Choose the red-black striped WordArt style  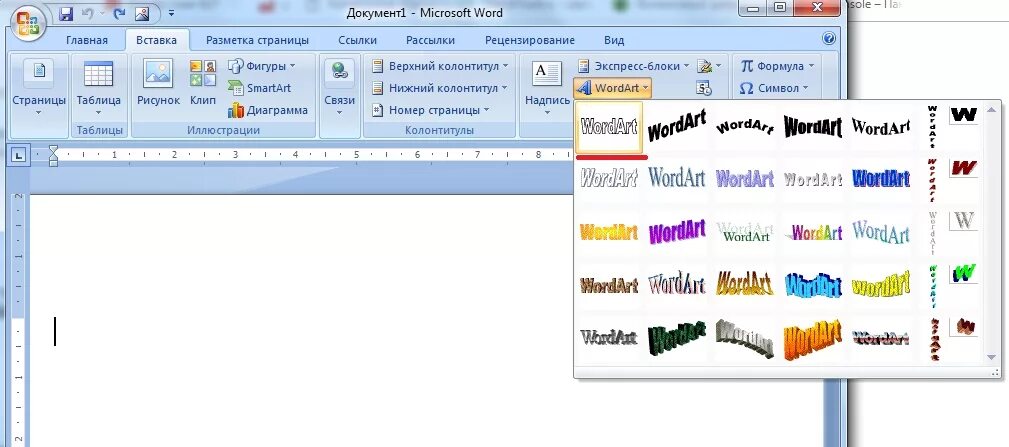[x=880, y=337]
